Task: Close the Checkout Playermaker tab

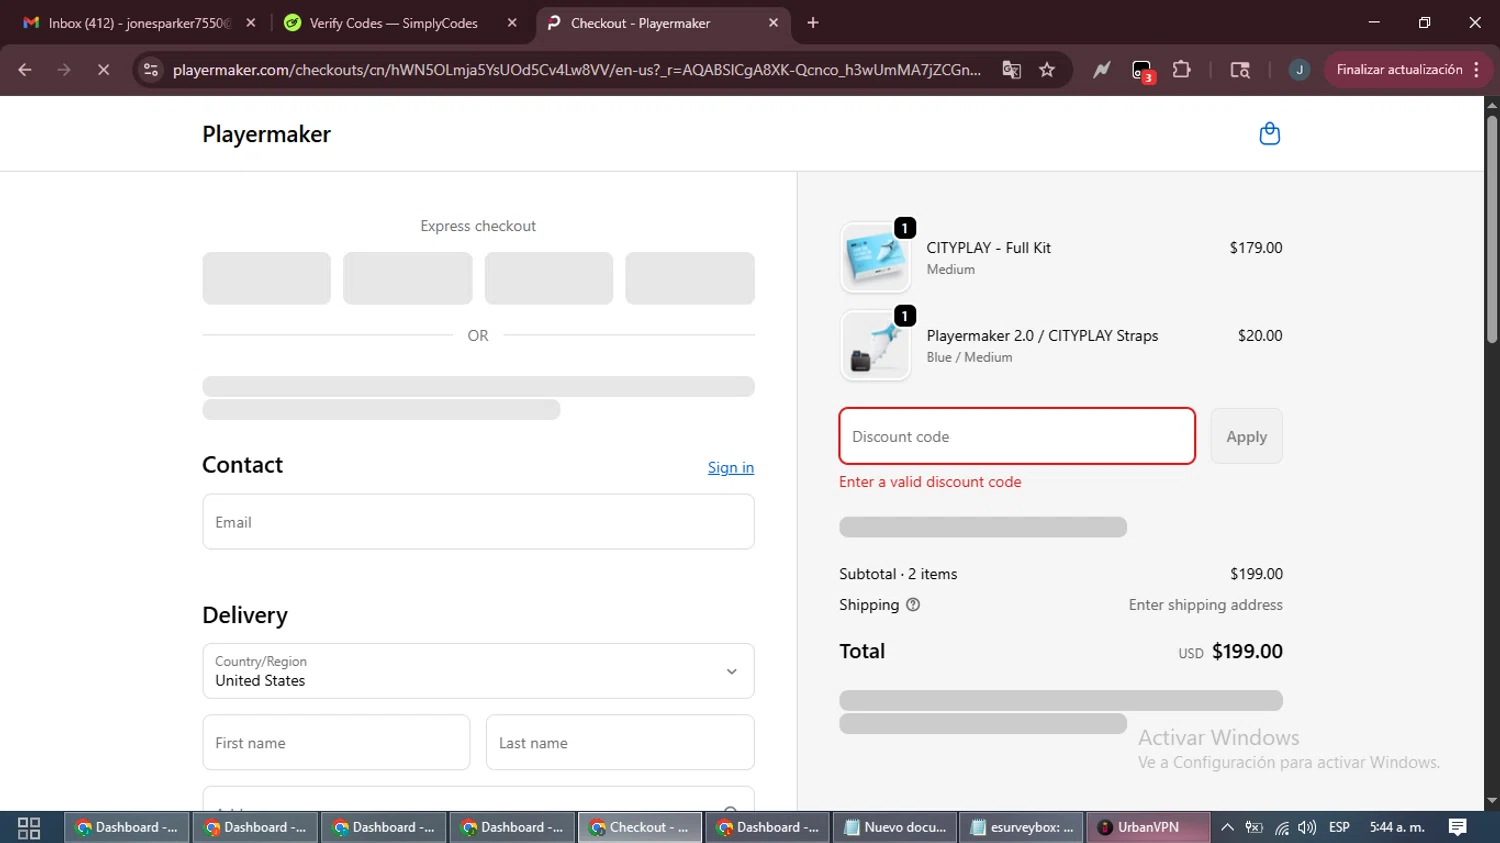Action: click(x=773, y=23)
